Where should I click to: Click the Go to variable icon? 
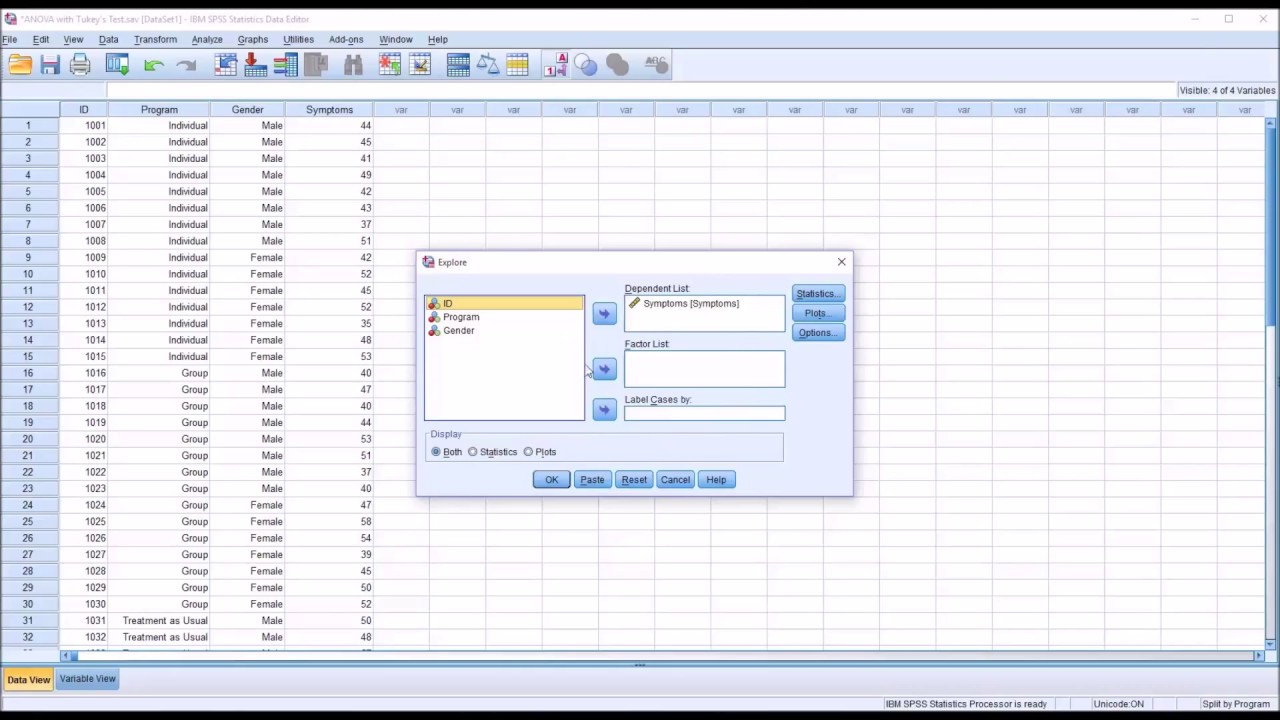click(x=255, y=65)
